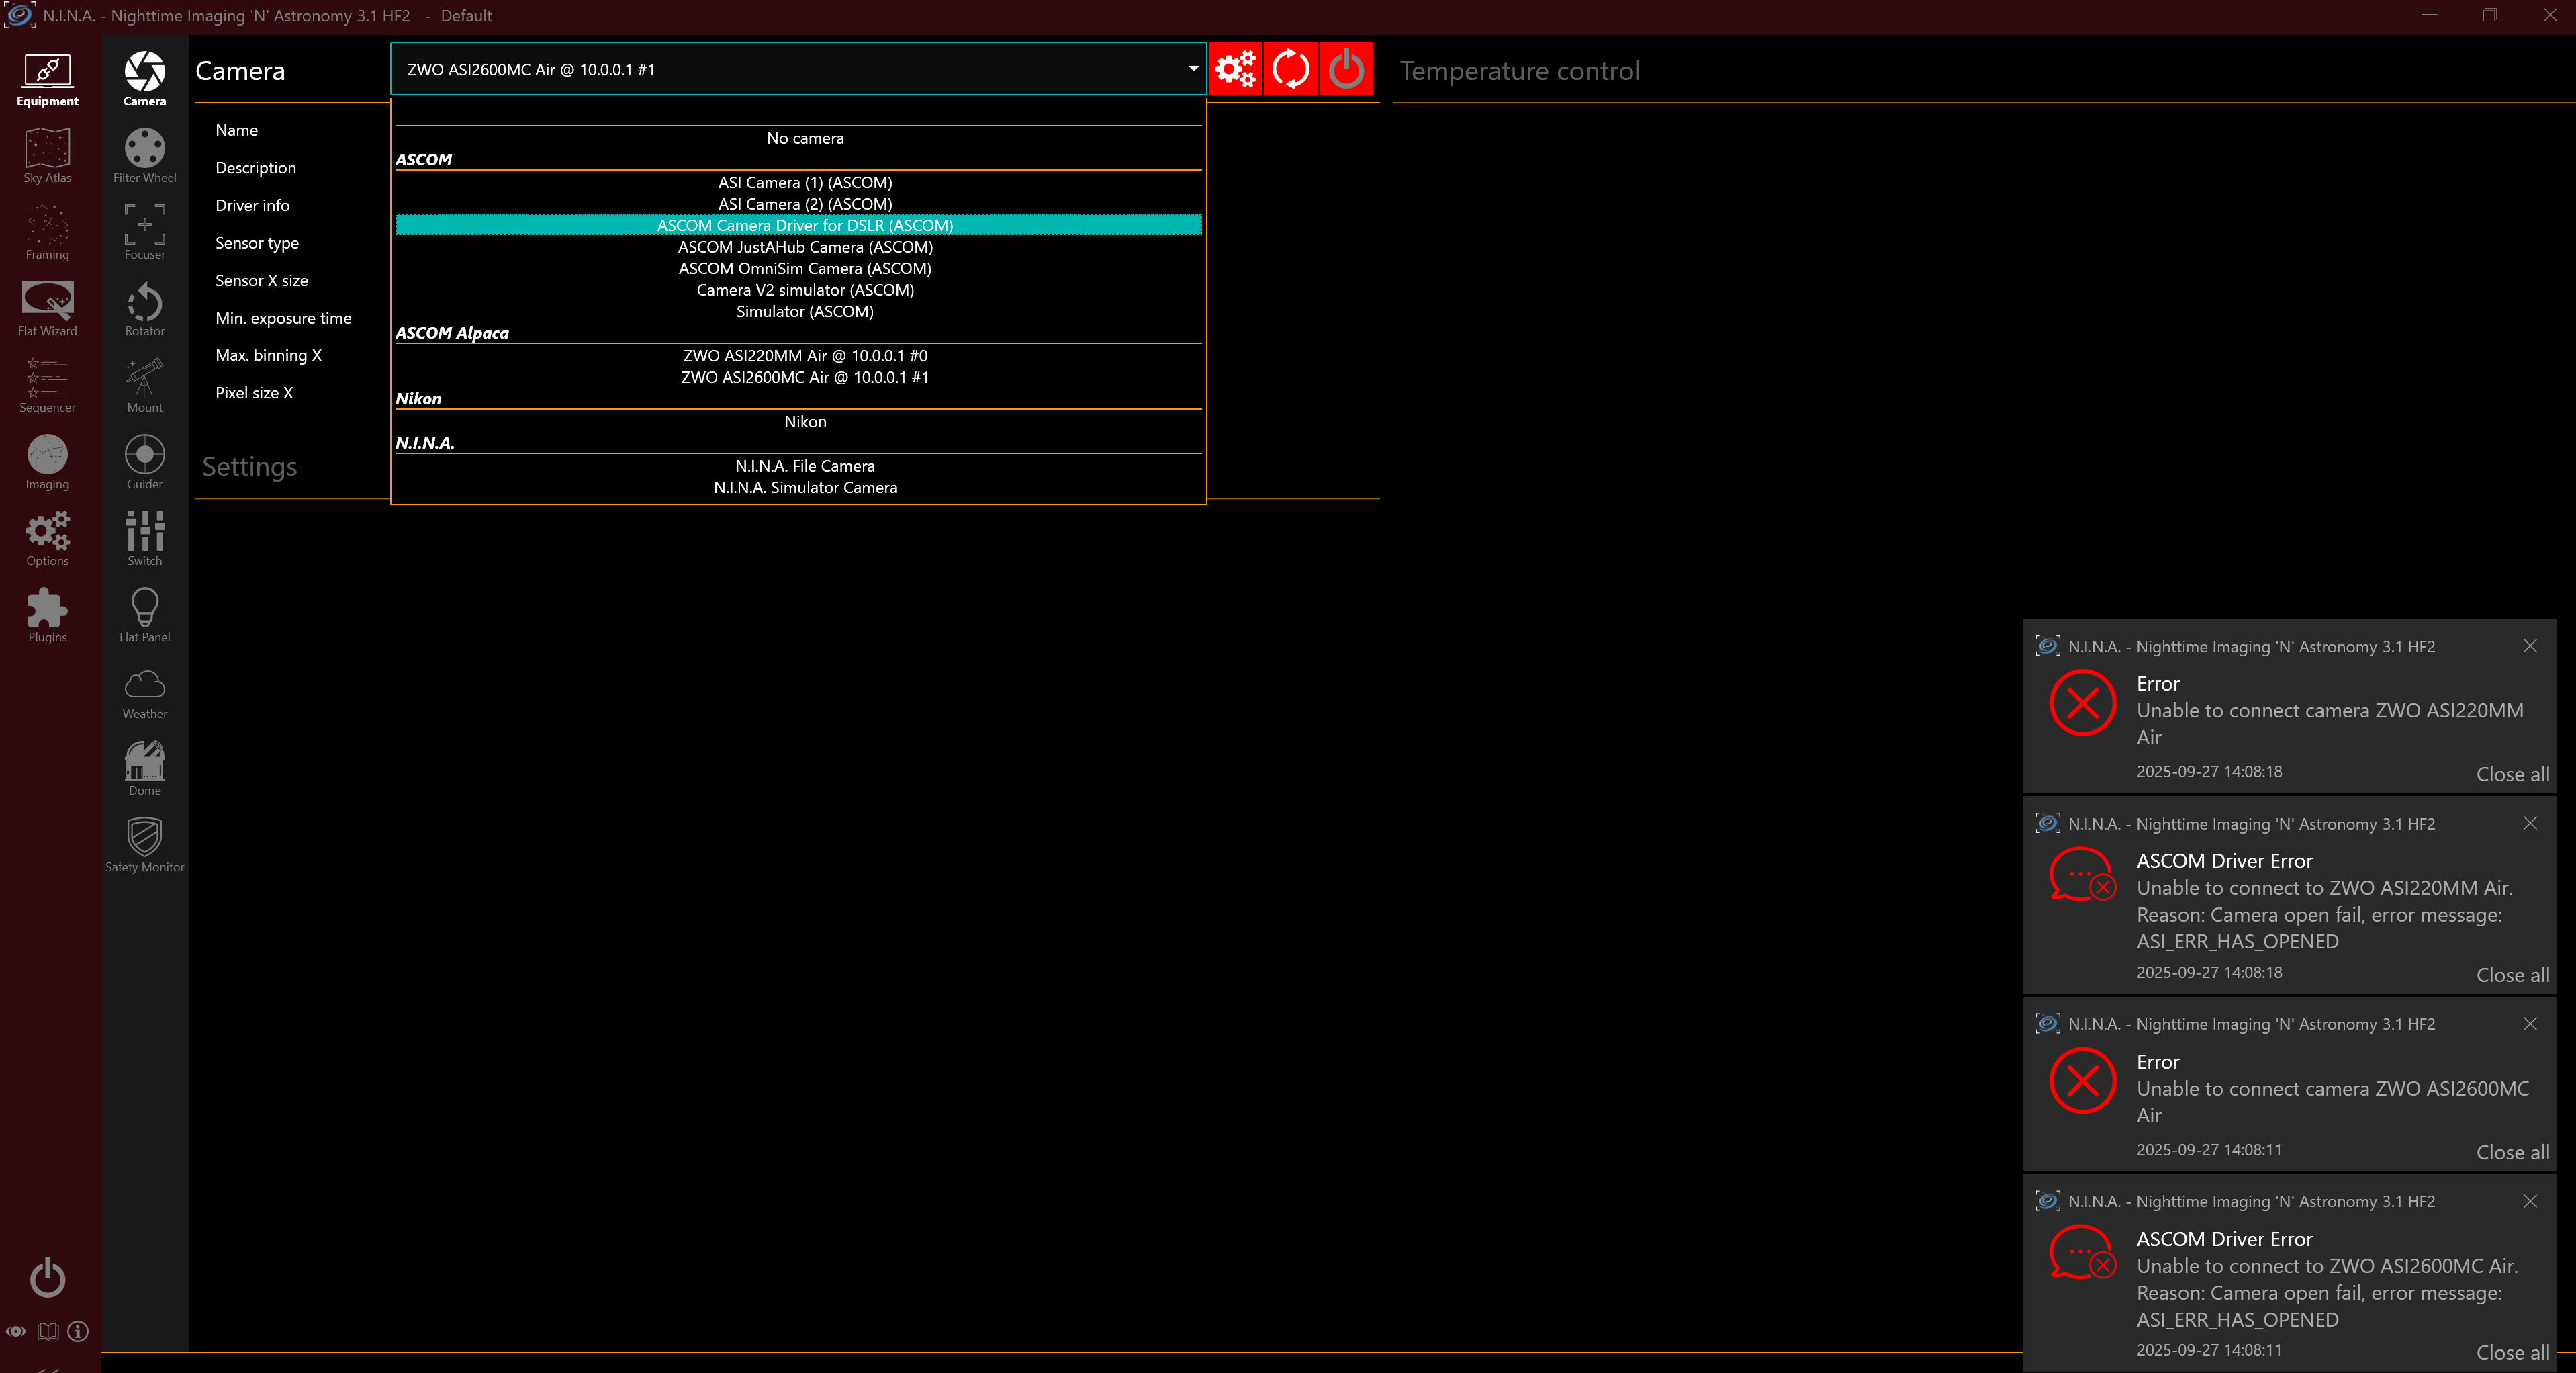2576x1373 pixels.
Task: Choose ASCOM Camera Driver for DSLR
Action: pyautogui.click(x=804, y=225)
